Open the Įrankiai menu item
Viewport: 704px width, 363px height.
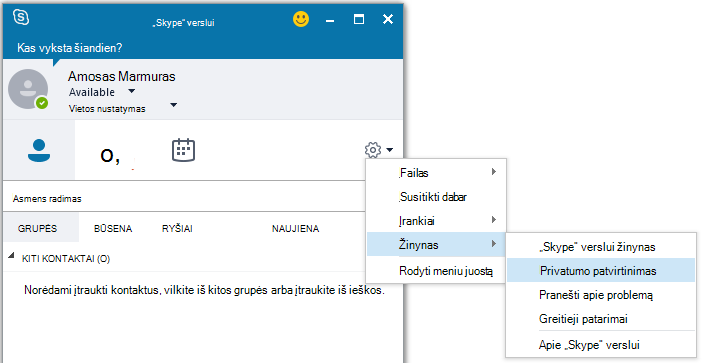(x=436, y=221)
